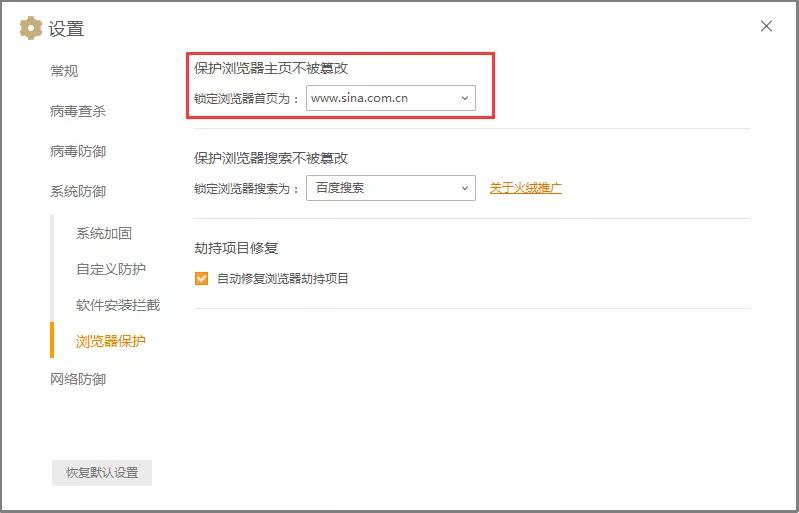
Task: Close the 设置 window with the X
Action: pos(766,26)
